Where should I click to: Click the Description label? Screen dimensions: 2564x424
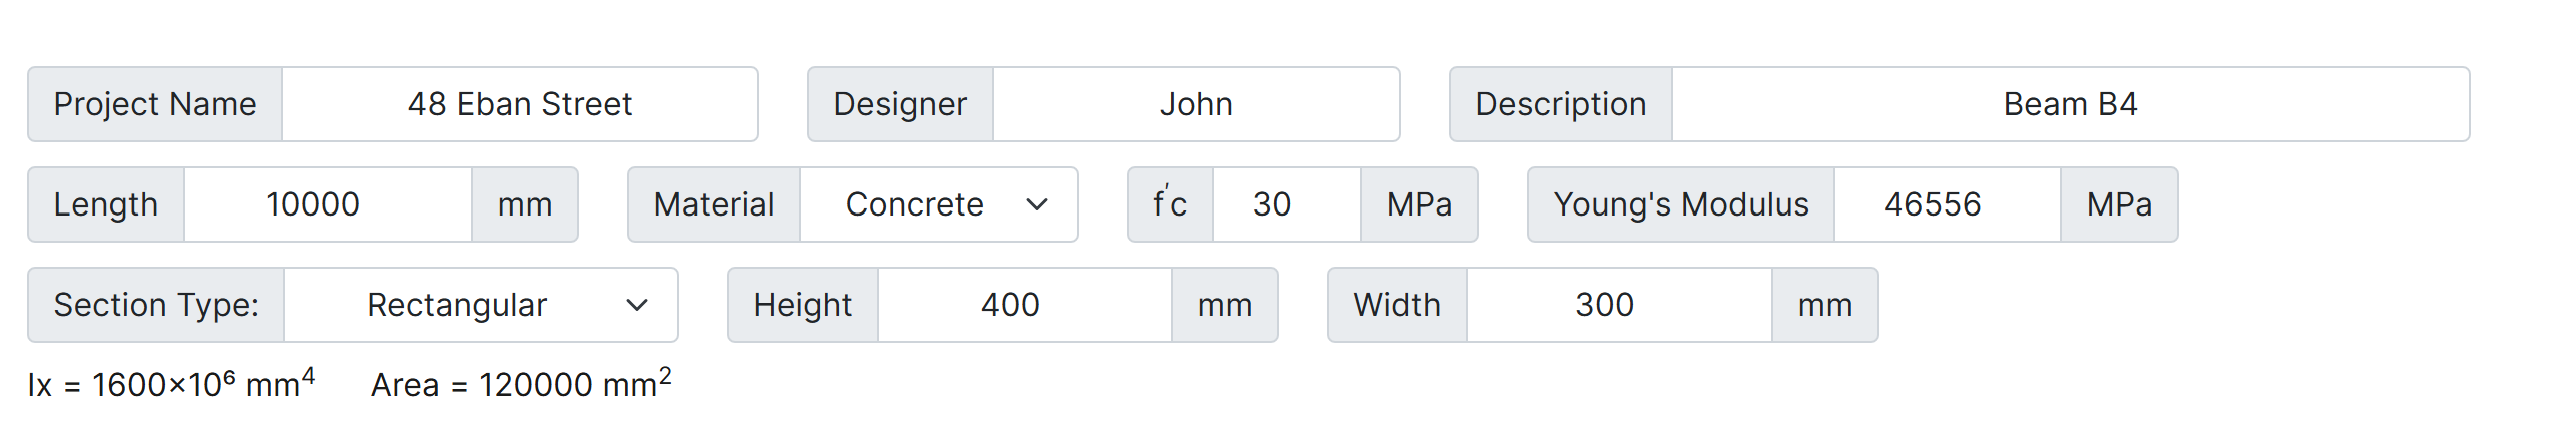[1560, 104]
